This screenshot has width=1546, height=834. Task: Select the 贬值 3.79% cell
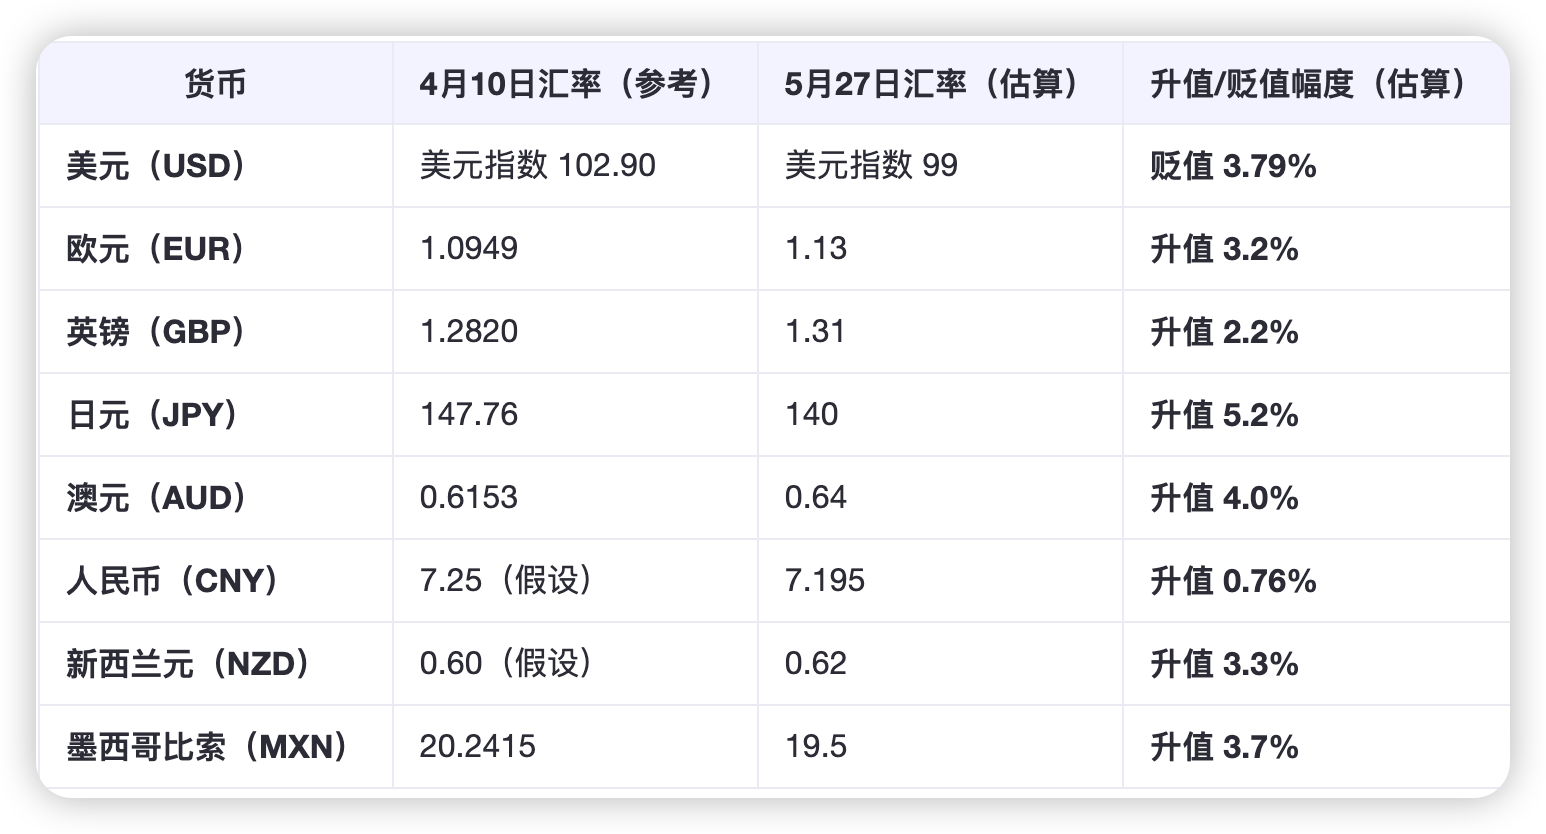1233,166
